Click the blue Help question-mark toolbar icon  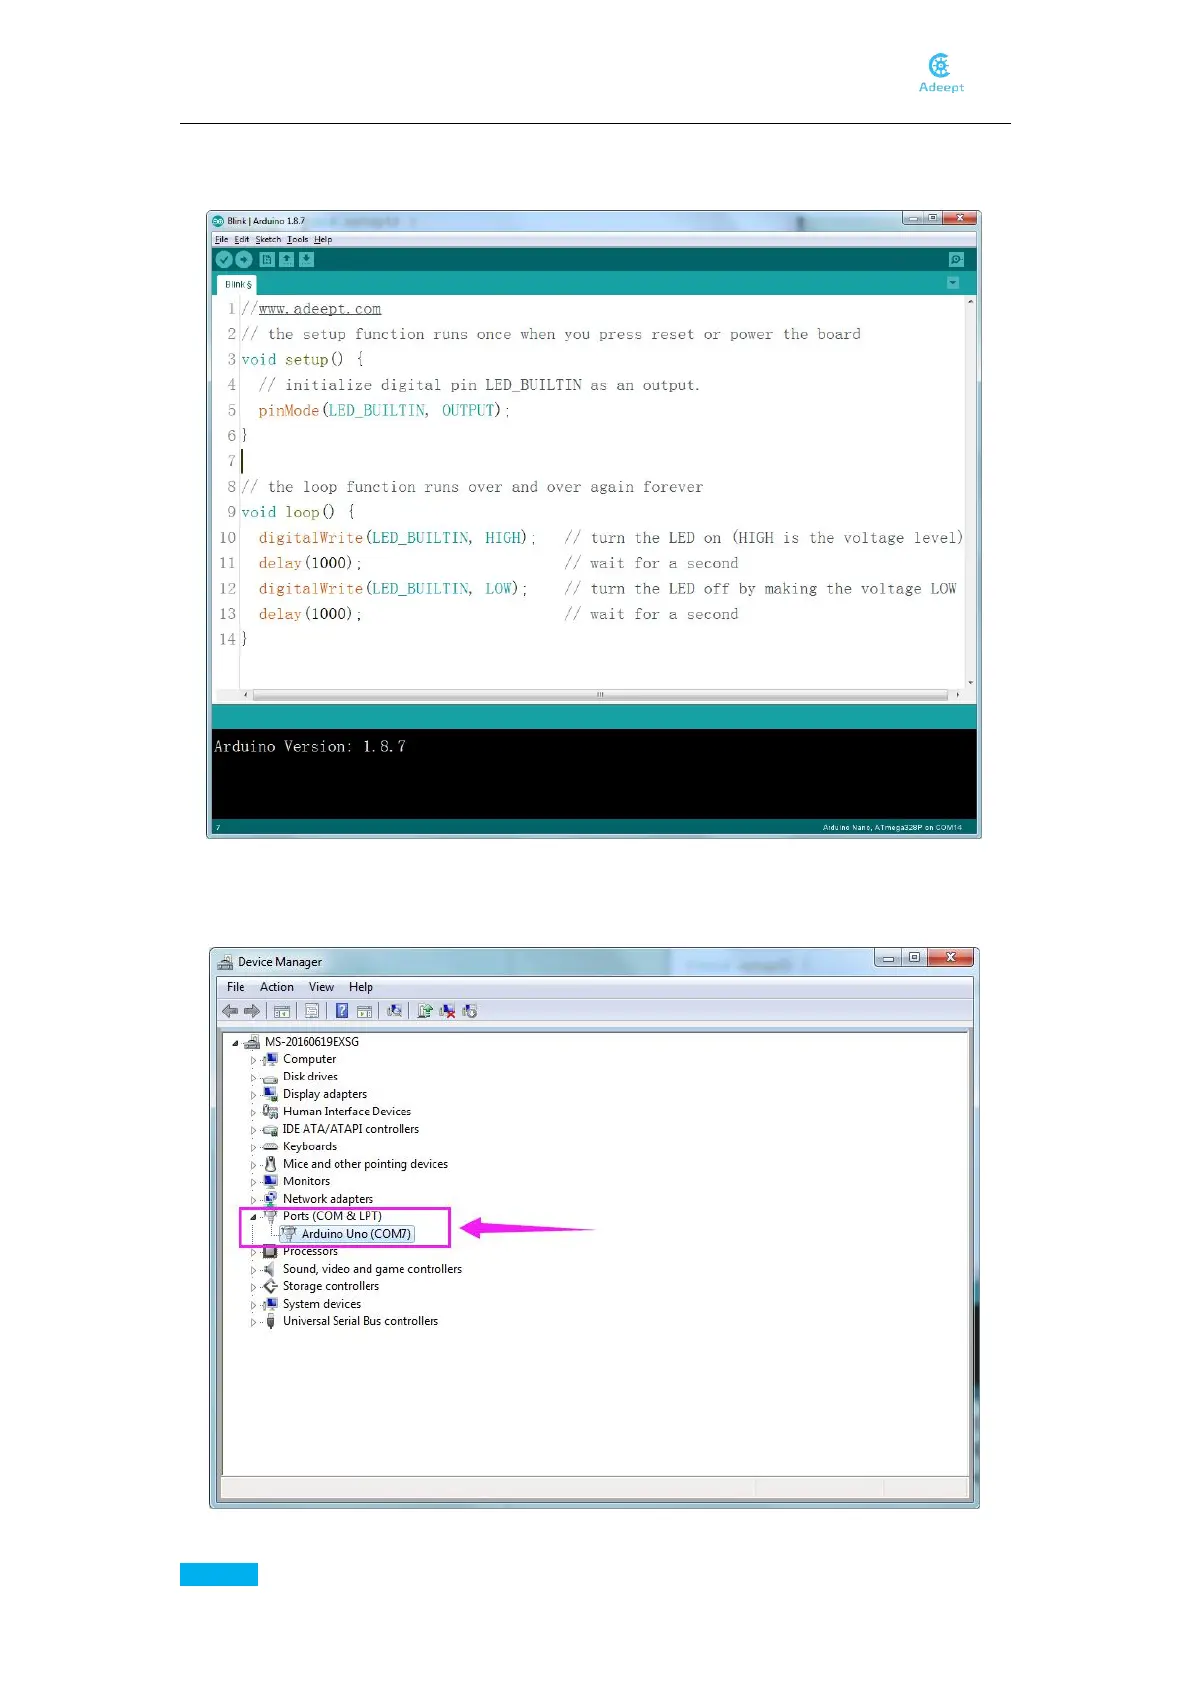tap(342, 1011)
